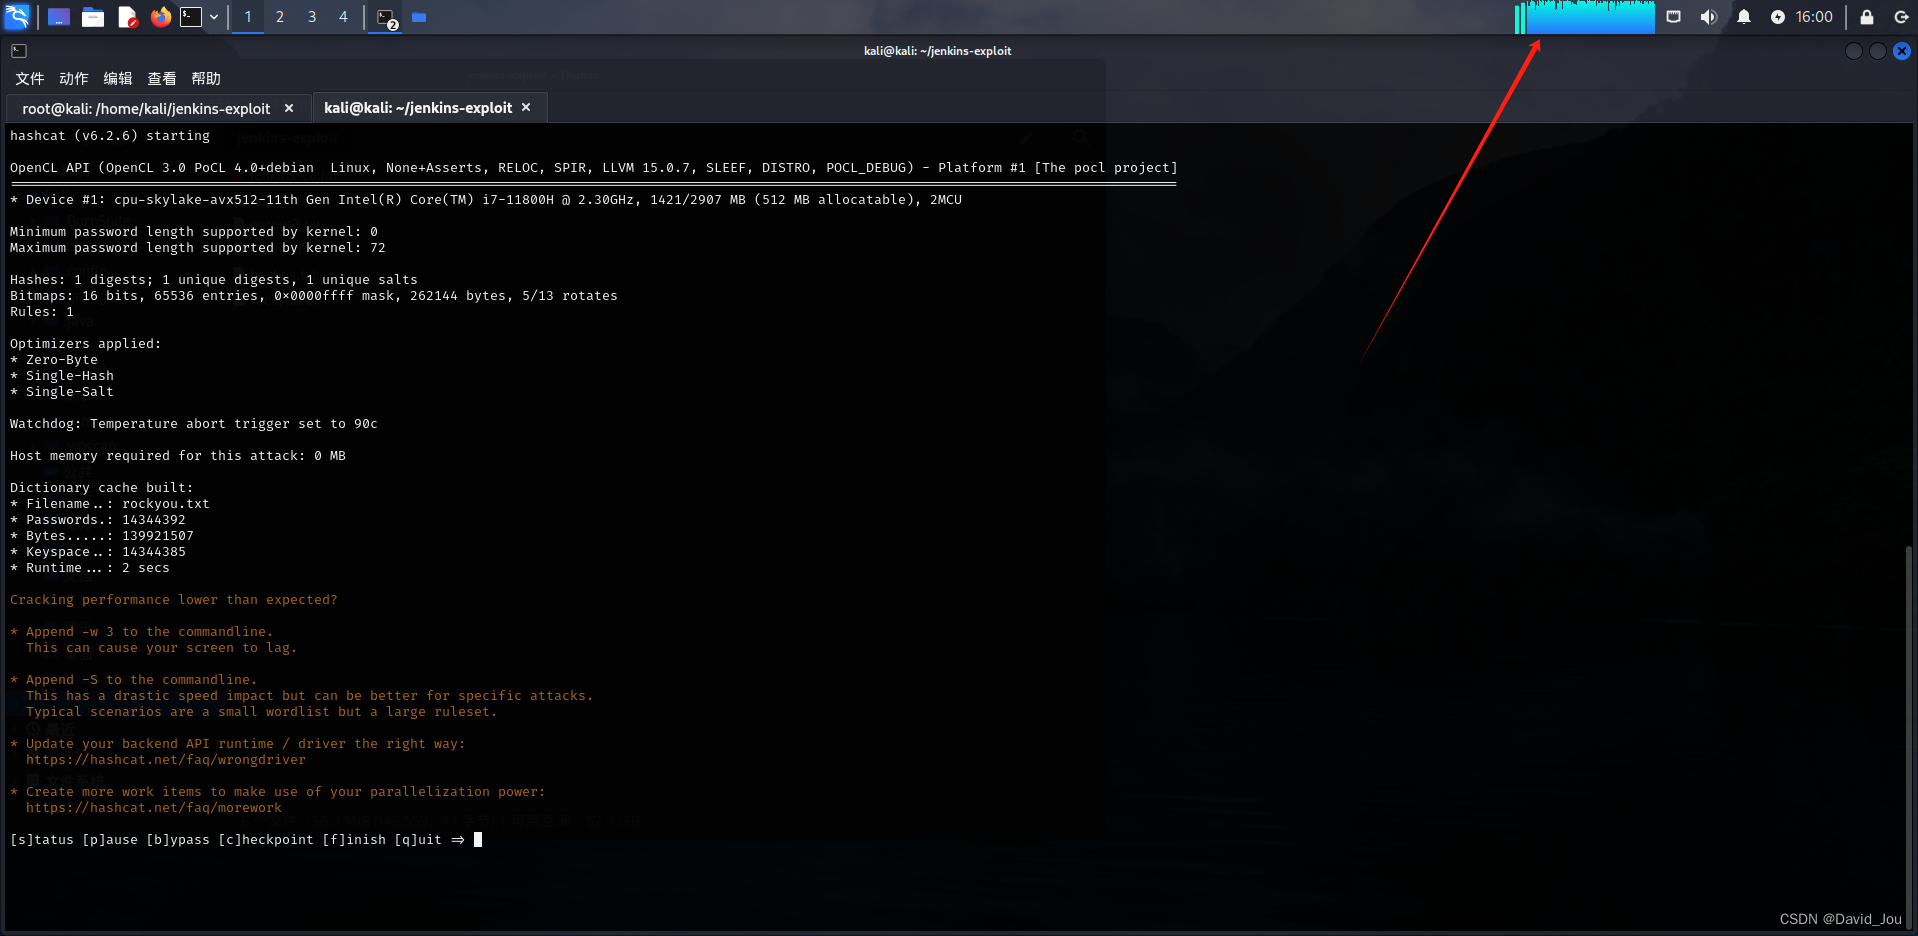Lock the screen with padlock icon

[x=1866, y=17]
